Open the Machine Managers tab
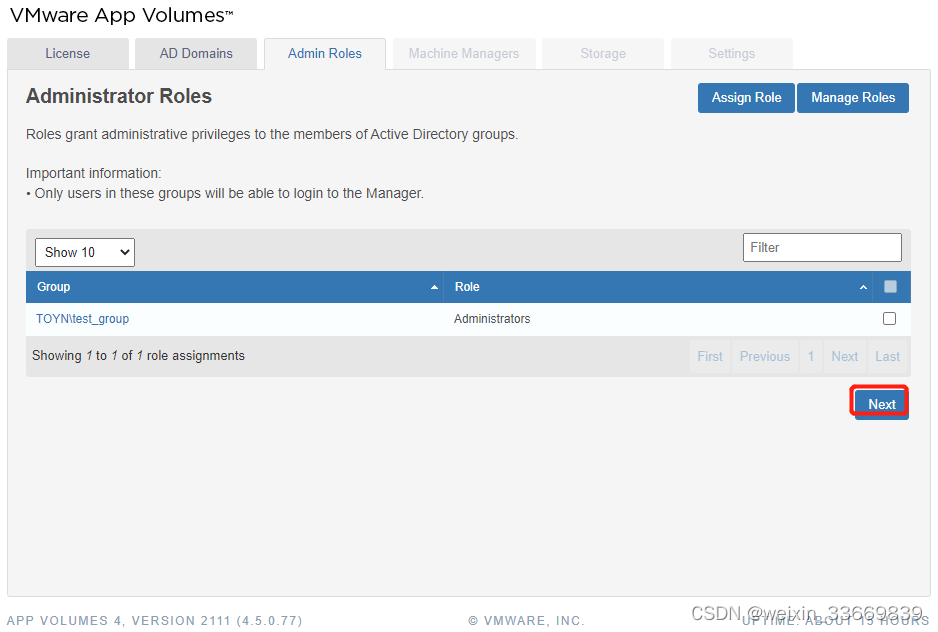The width and height of the screenshot is (938, 632). [464, 54]
